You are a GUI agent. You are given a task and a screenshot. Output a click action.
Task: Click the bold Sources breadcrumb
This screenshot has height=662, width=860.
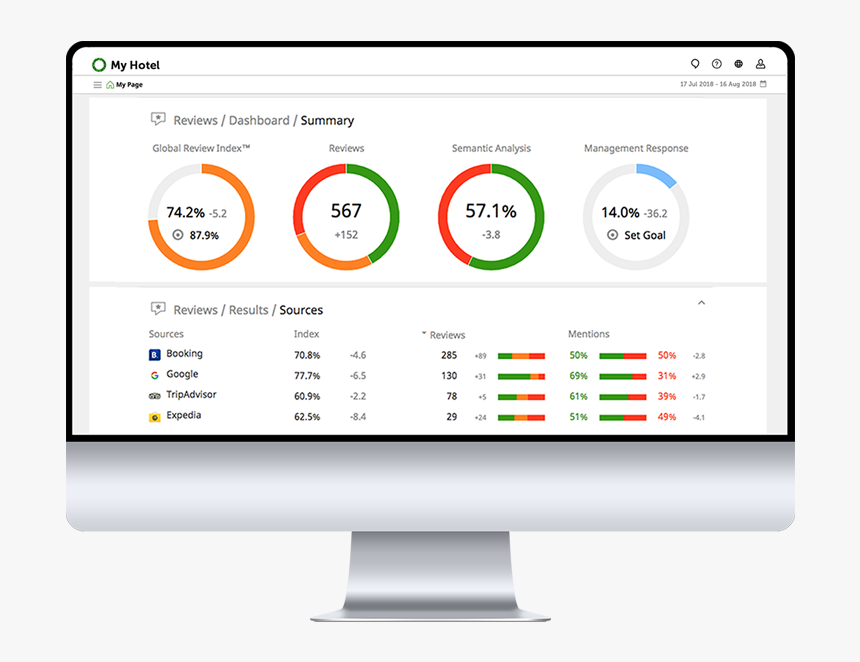coord(301,310)
